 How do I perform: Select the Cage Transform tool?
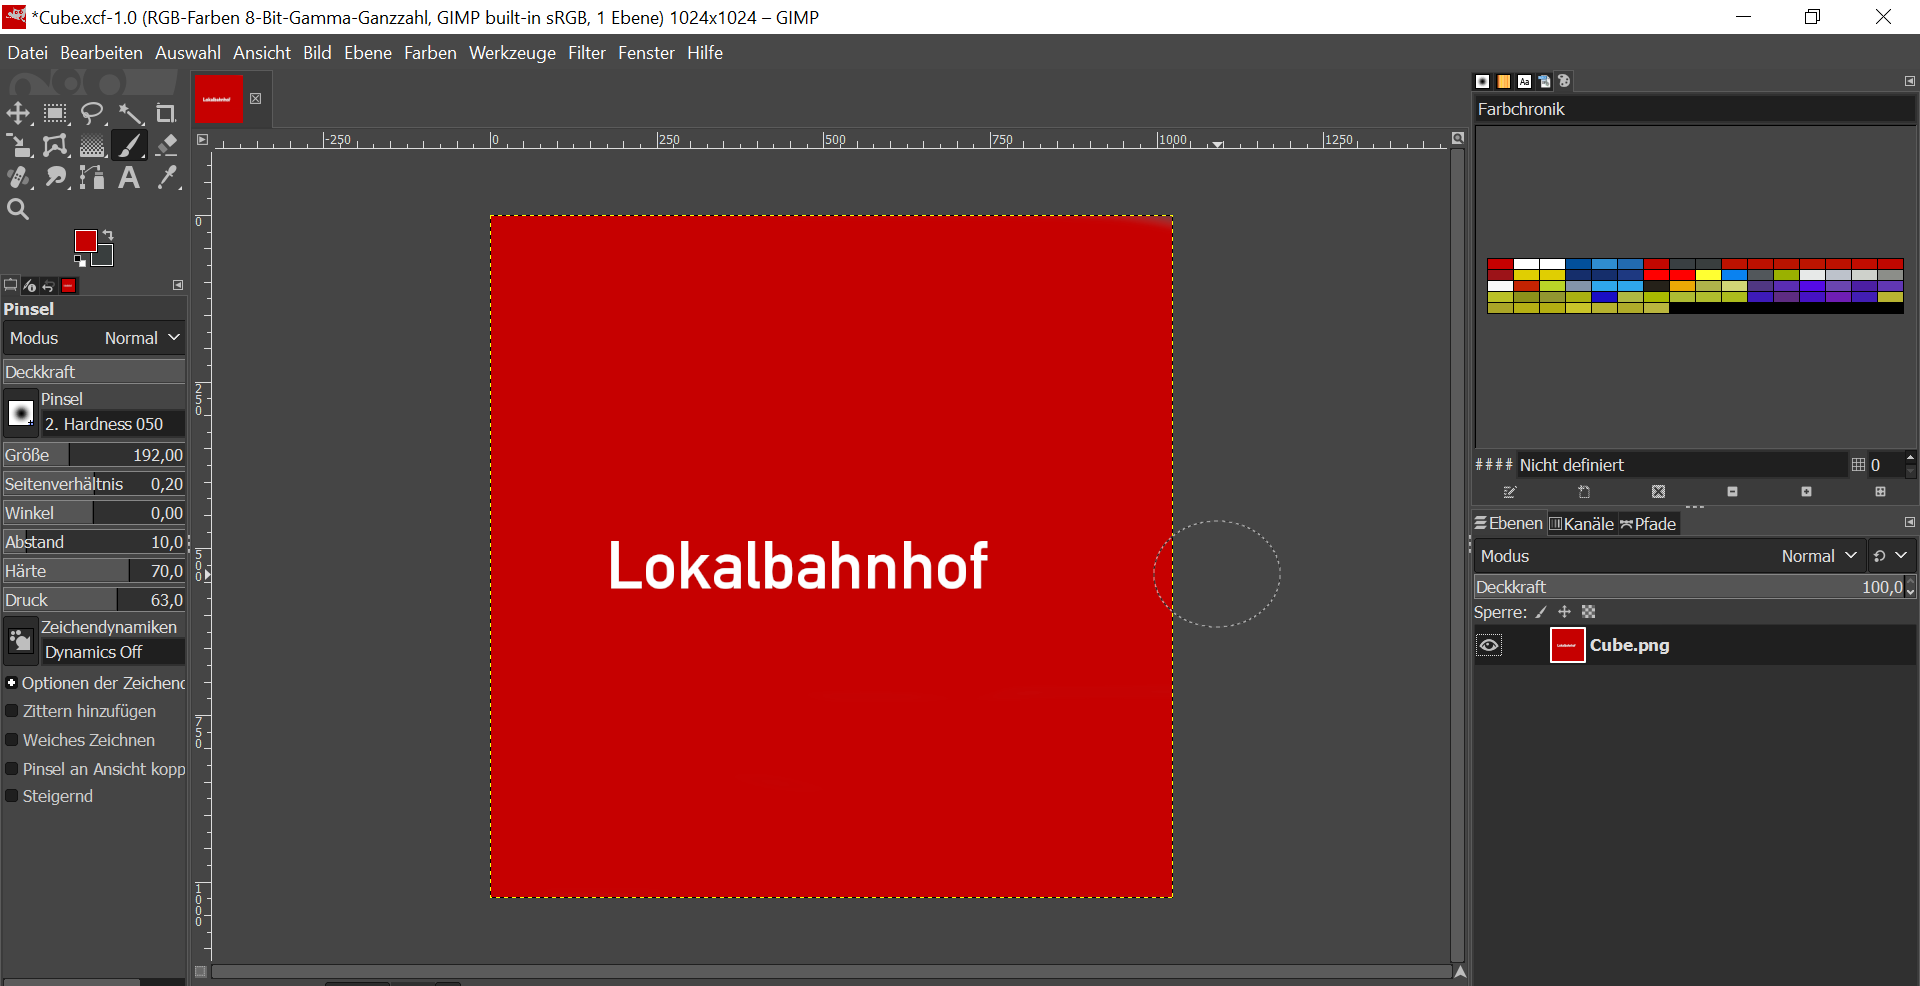[x=55, y=146]
